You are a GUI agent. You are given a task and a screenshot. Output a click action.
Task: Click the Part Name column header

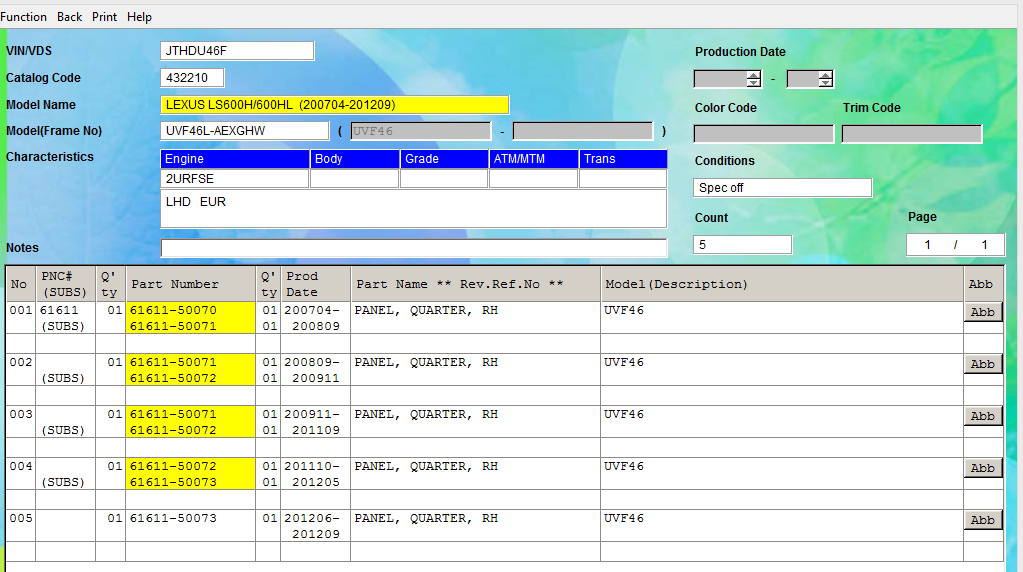click(x=476, y=284)
